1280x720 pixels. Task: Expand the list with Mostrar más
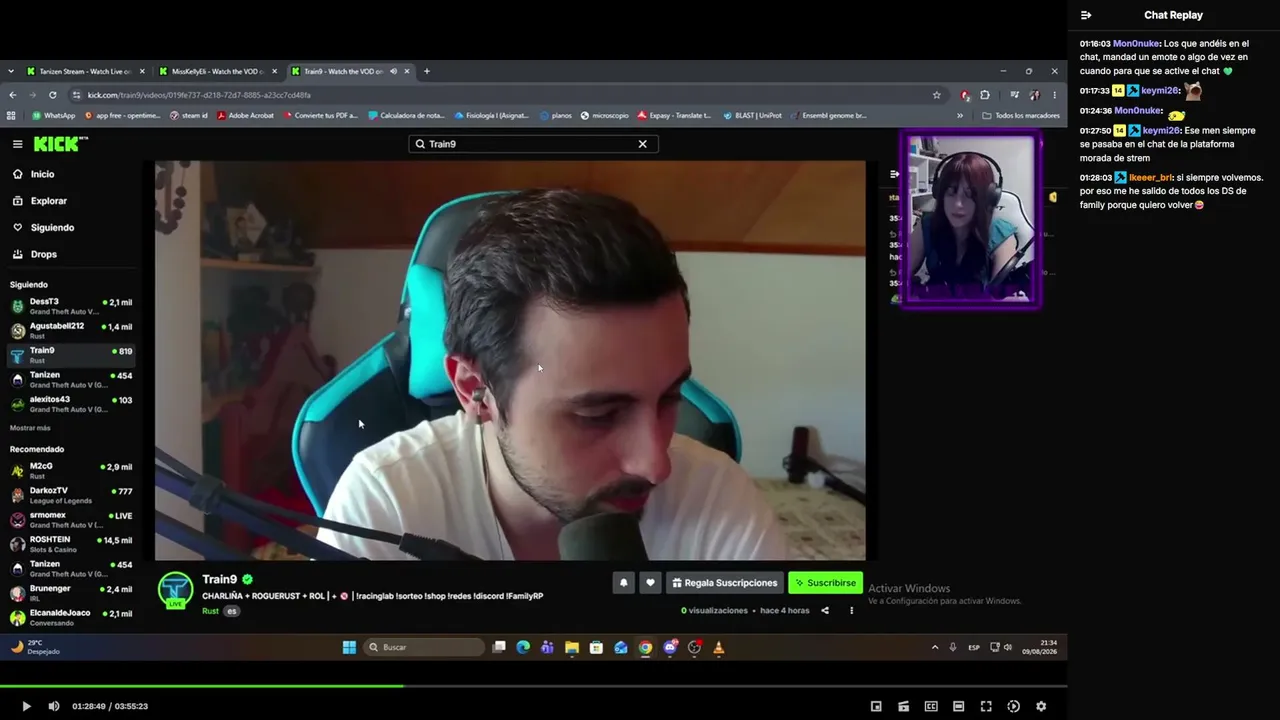tap(30, 428)
